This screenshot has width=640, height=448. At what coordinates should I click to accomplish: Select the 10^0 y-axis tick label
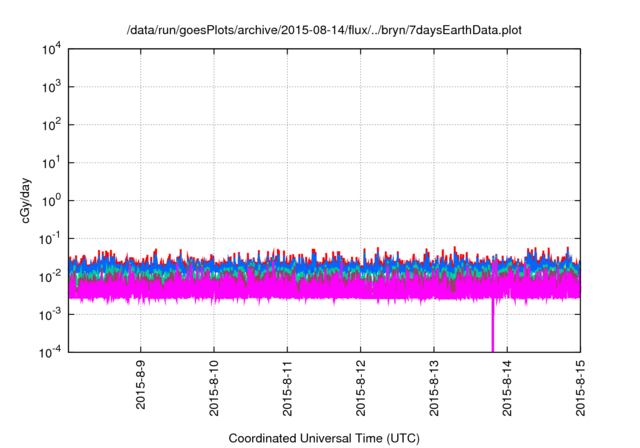click(51, 200)
